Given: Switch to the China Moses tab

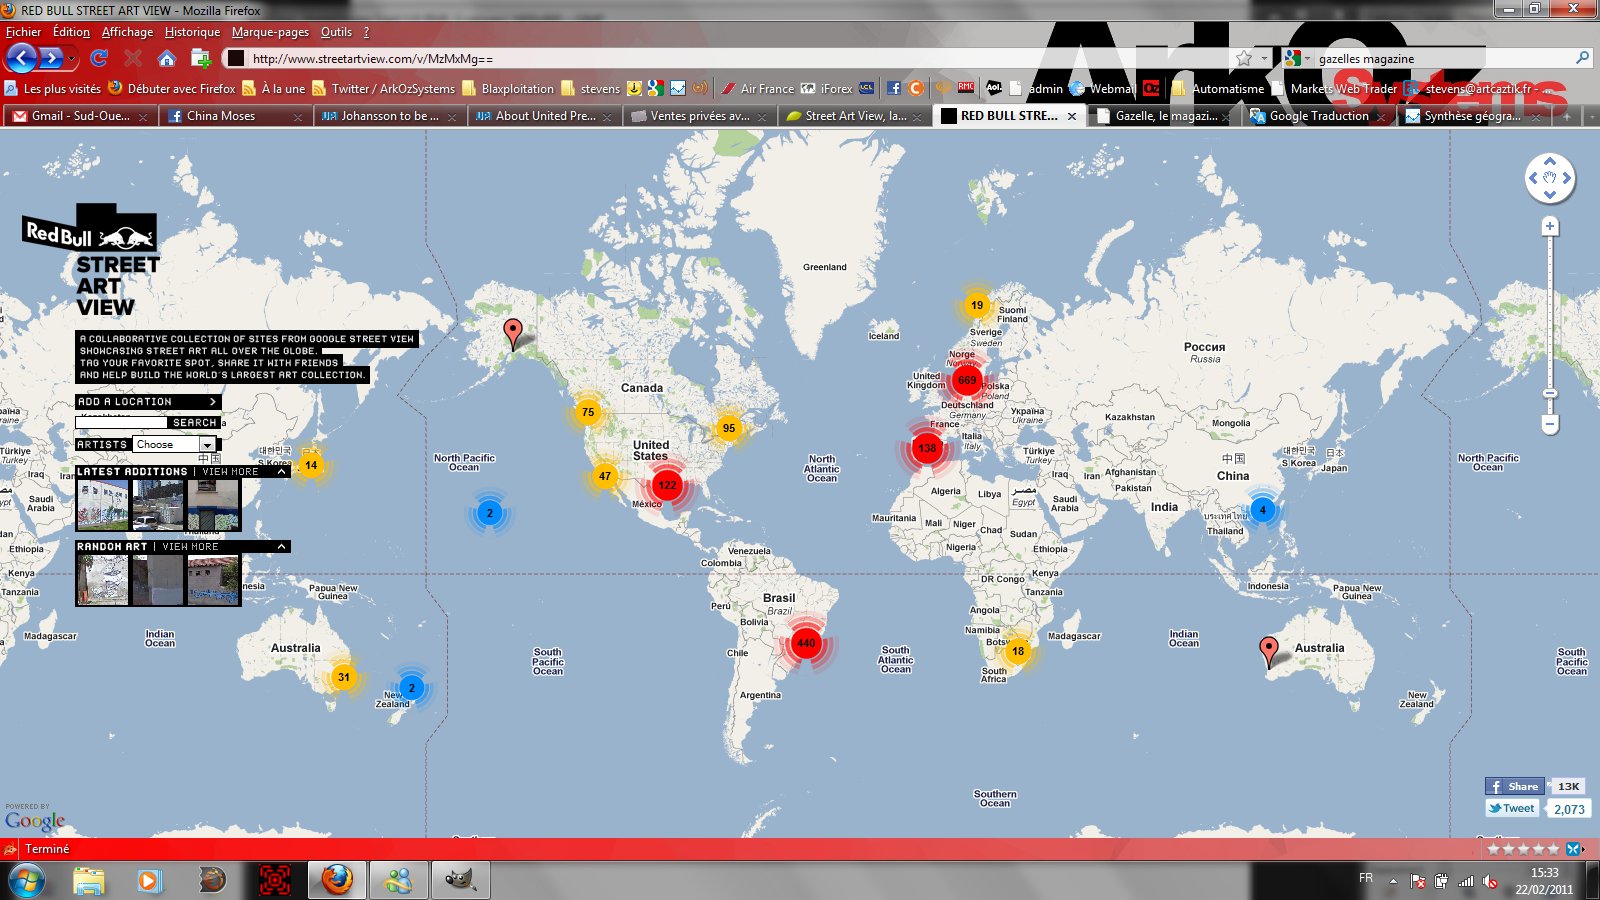Looking at the screenshot, I should tap(233, 116).
